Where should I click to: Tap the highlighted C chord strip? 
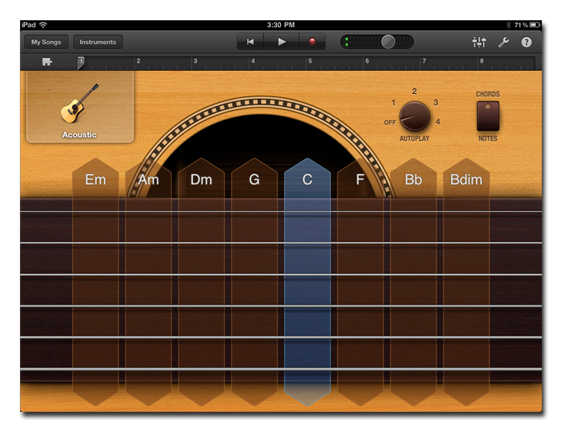[x=307, y=281]
